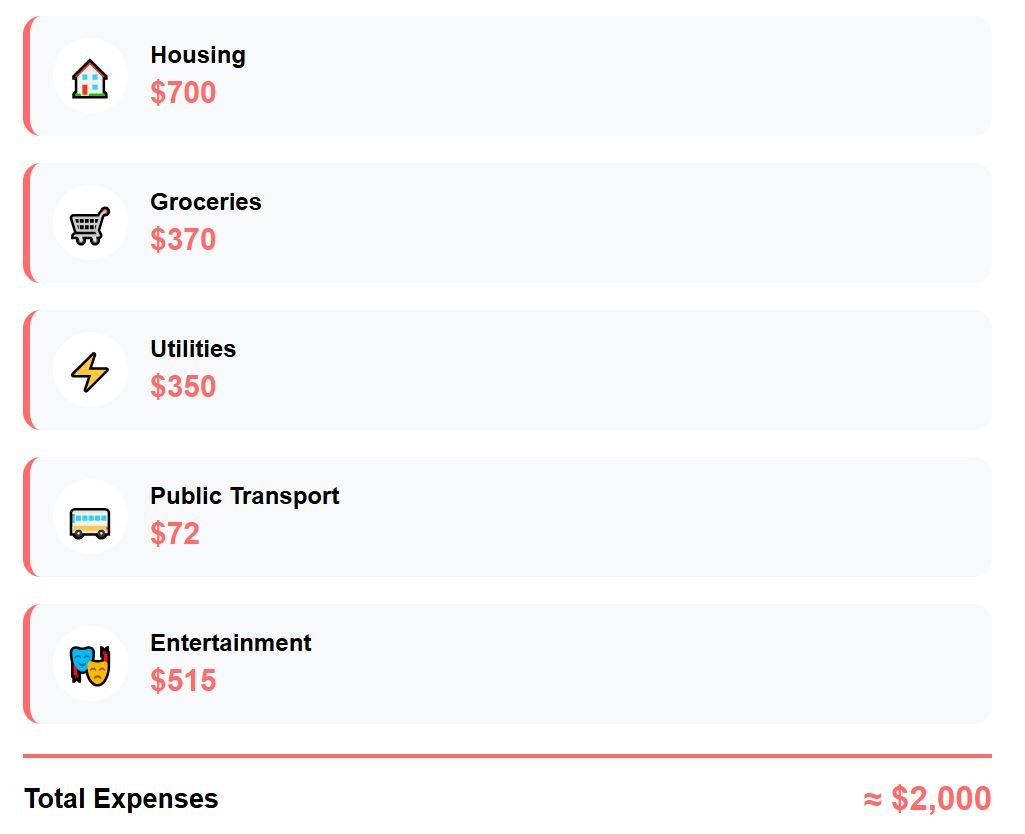Click the $700 Housing amount

click(183, 93)
